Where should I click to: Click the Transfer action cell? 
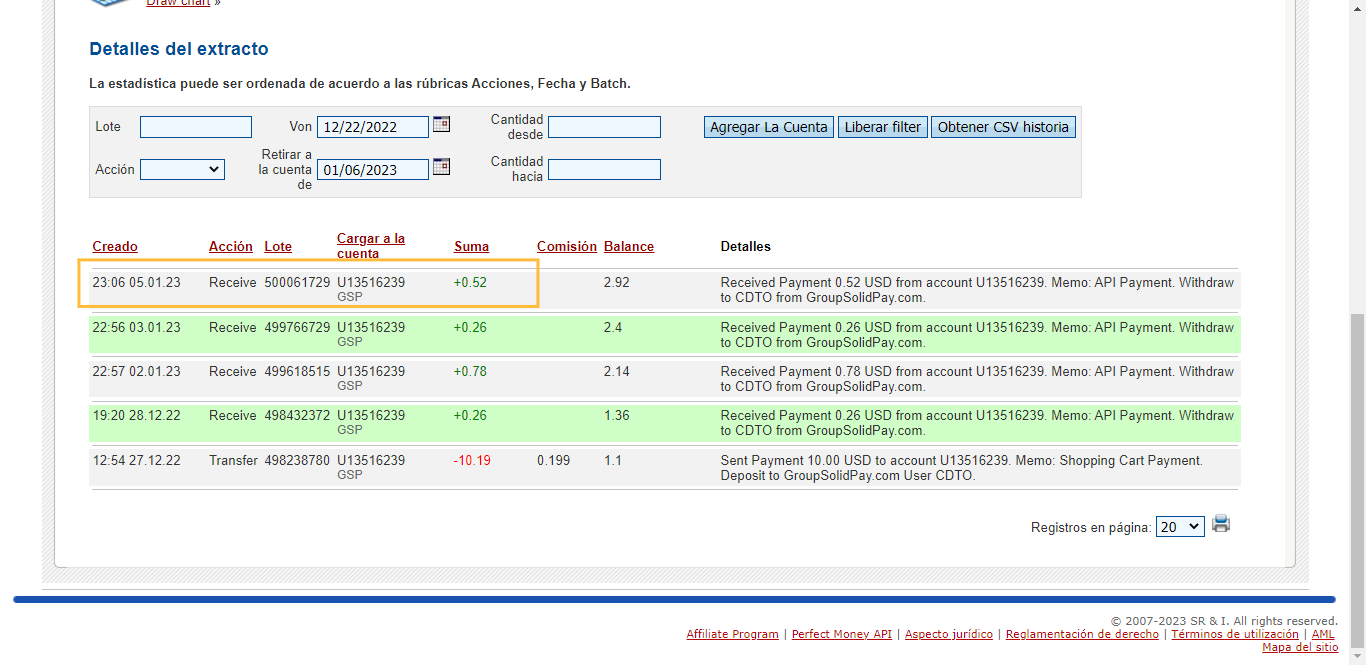coord(233,460)
